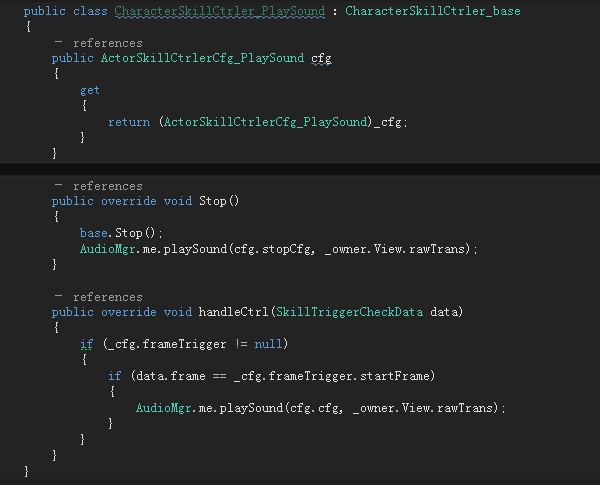Screen dimensions: 600x485
Task: Open references link above the Stop method
Action: (x=107, y=186)
